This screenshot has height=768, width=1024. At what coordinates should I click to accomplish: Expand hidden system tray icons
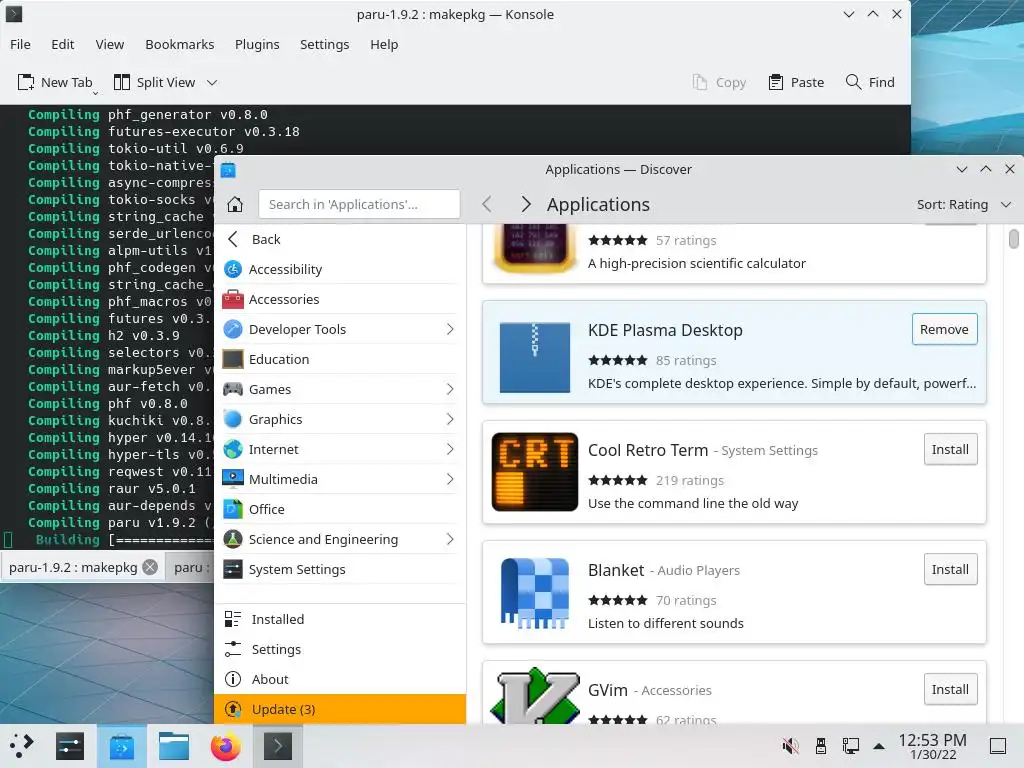pyautogui.click(x=879, y=746)
